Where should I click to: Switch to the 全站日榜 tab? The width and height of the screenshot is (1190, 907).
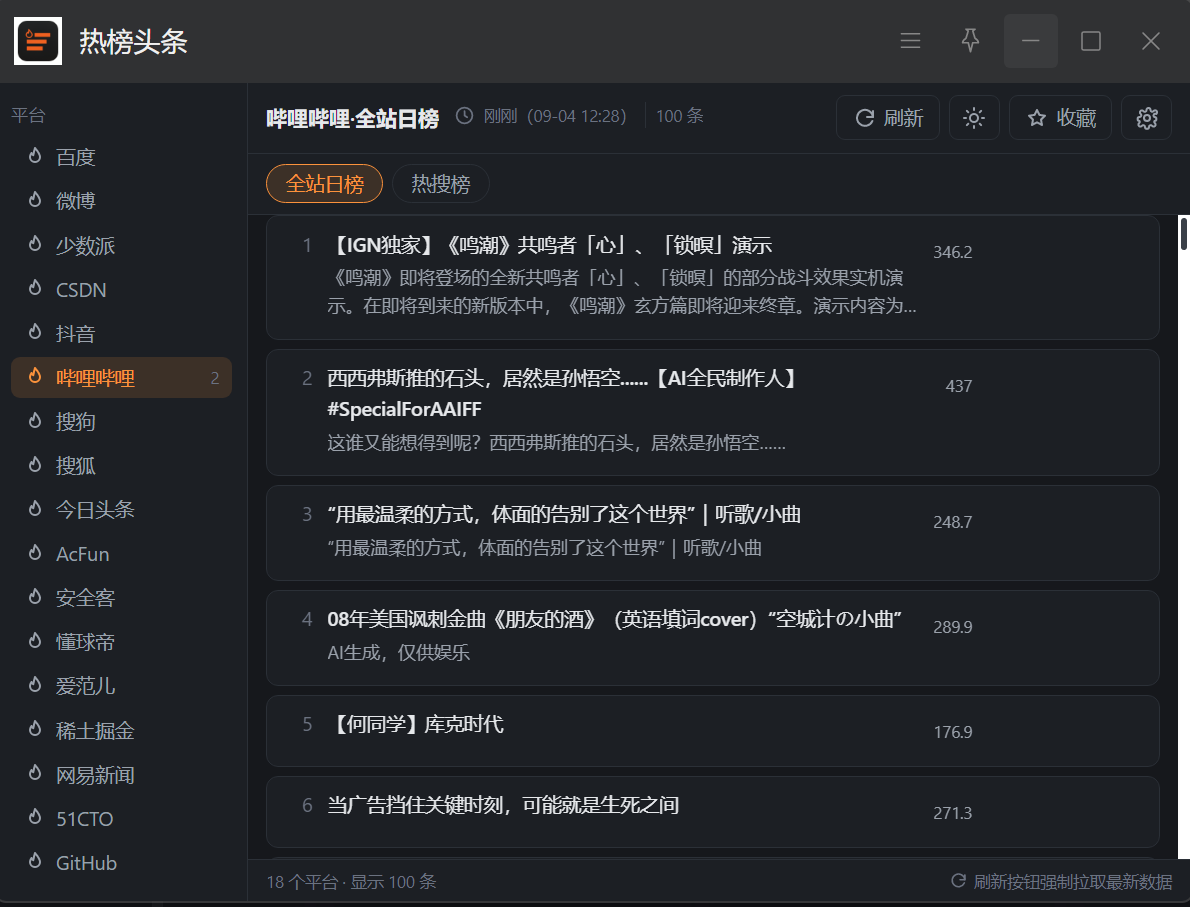(324, 184)
